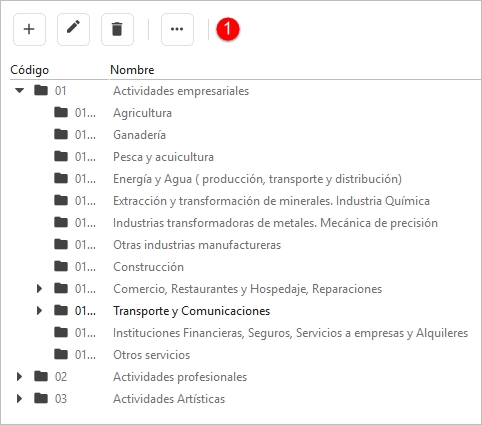
Task: Click the folder icon of Ganadería
Action: 61,134
